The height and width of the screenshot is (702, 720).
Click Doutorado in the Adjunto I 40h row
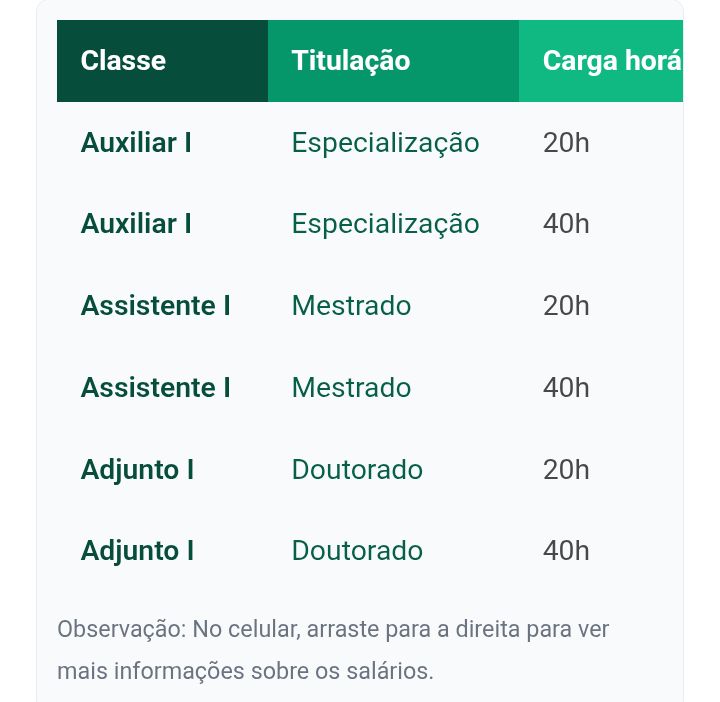(357, 551)
